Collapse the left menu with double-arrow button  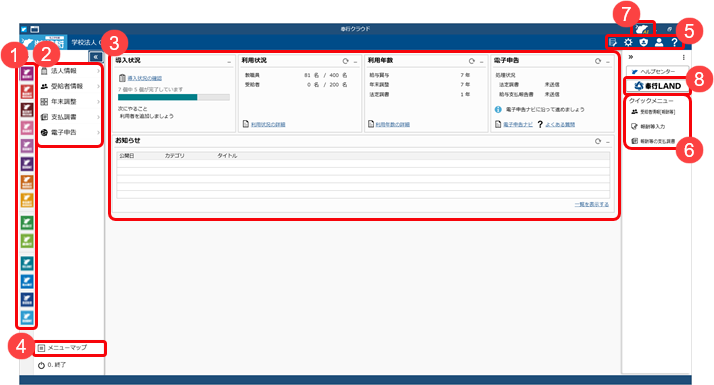pos(95,57)
